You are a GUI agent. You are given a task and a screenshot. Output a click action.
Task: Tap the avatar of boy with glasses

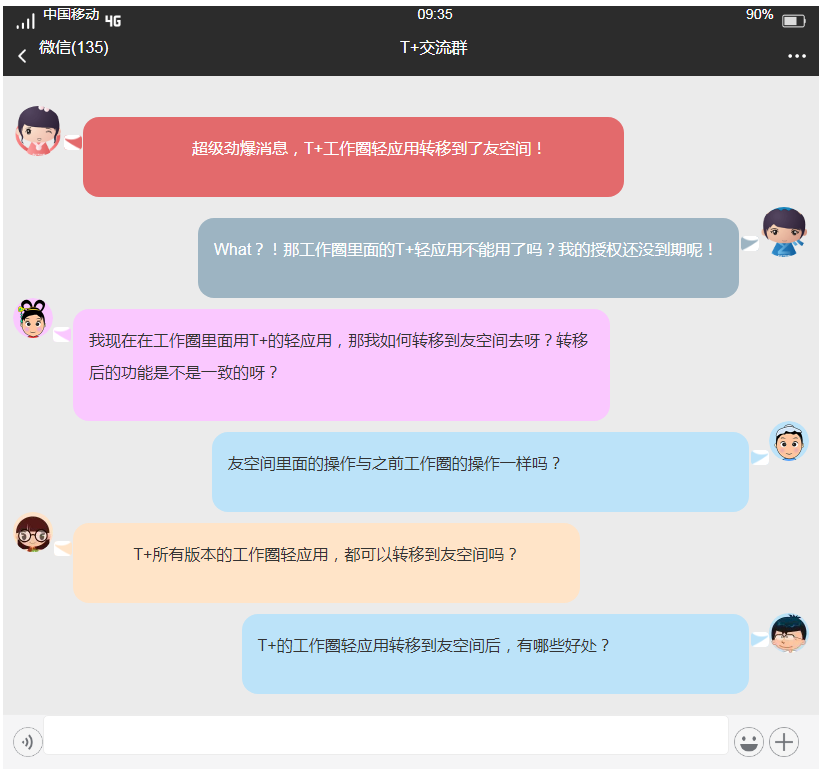[x=788, y=633]
